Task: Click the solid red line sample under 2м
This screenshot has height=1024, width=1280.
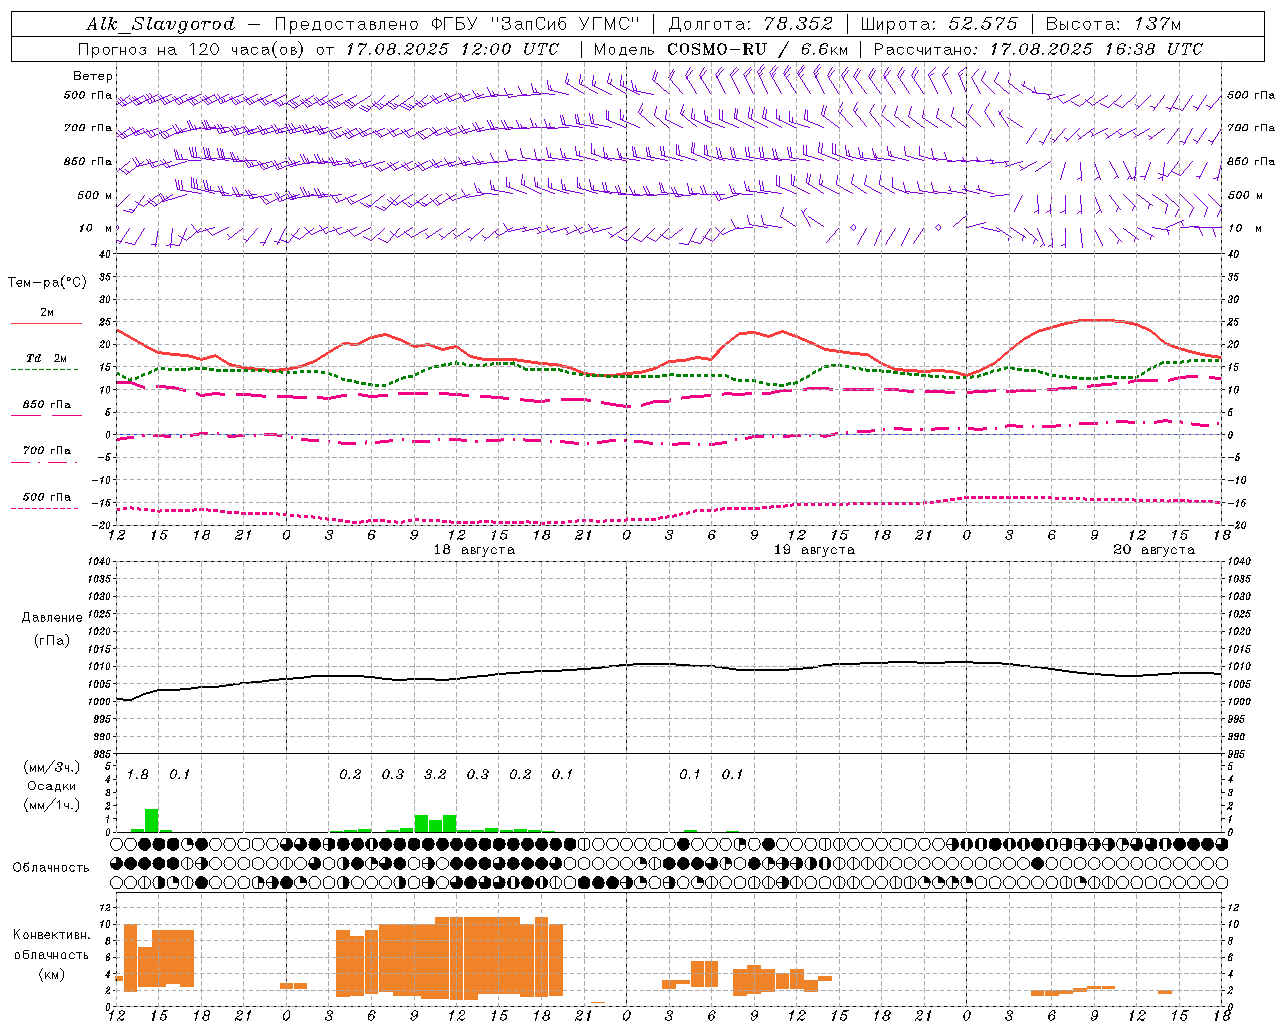Action: pos(46,324)
